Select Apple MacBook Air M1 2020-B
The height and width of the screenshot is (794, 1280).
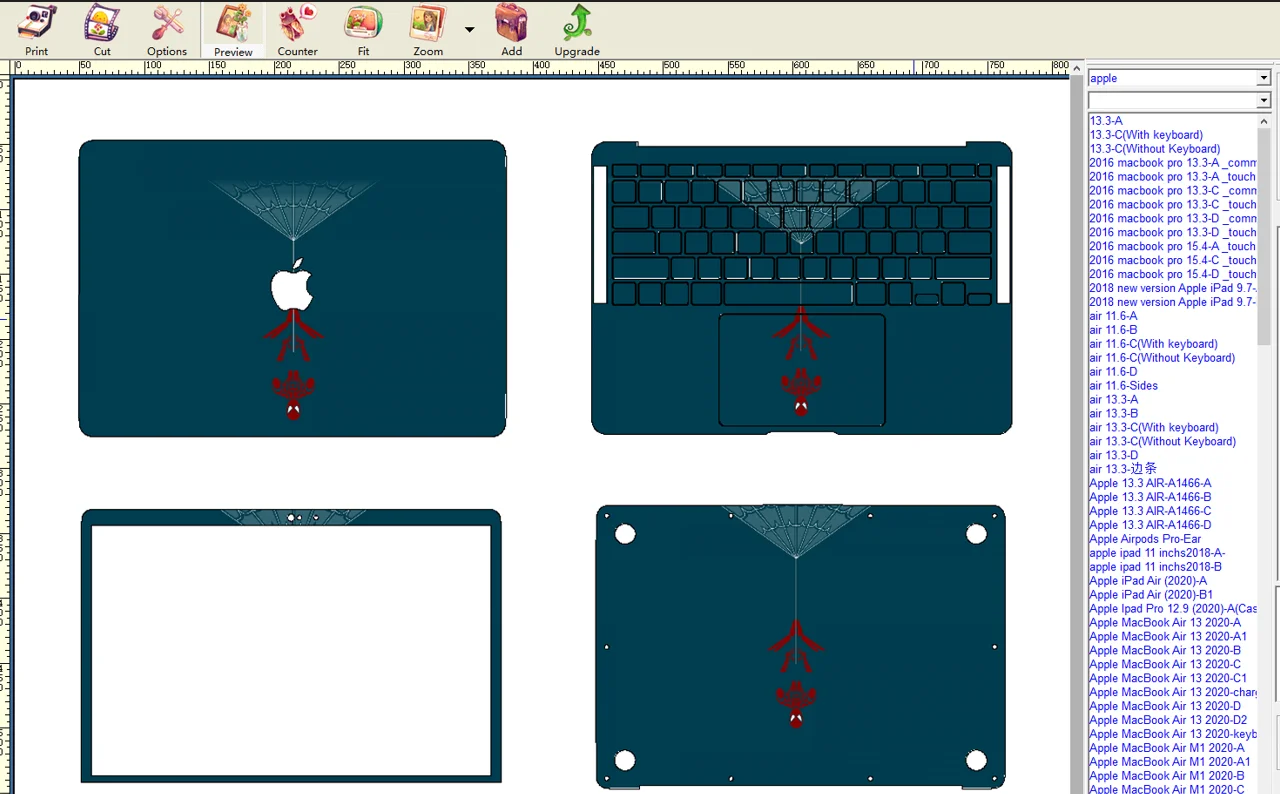1167,777
